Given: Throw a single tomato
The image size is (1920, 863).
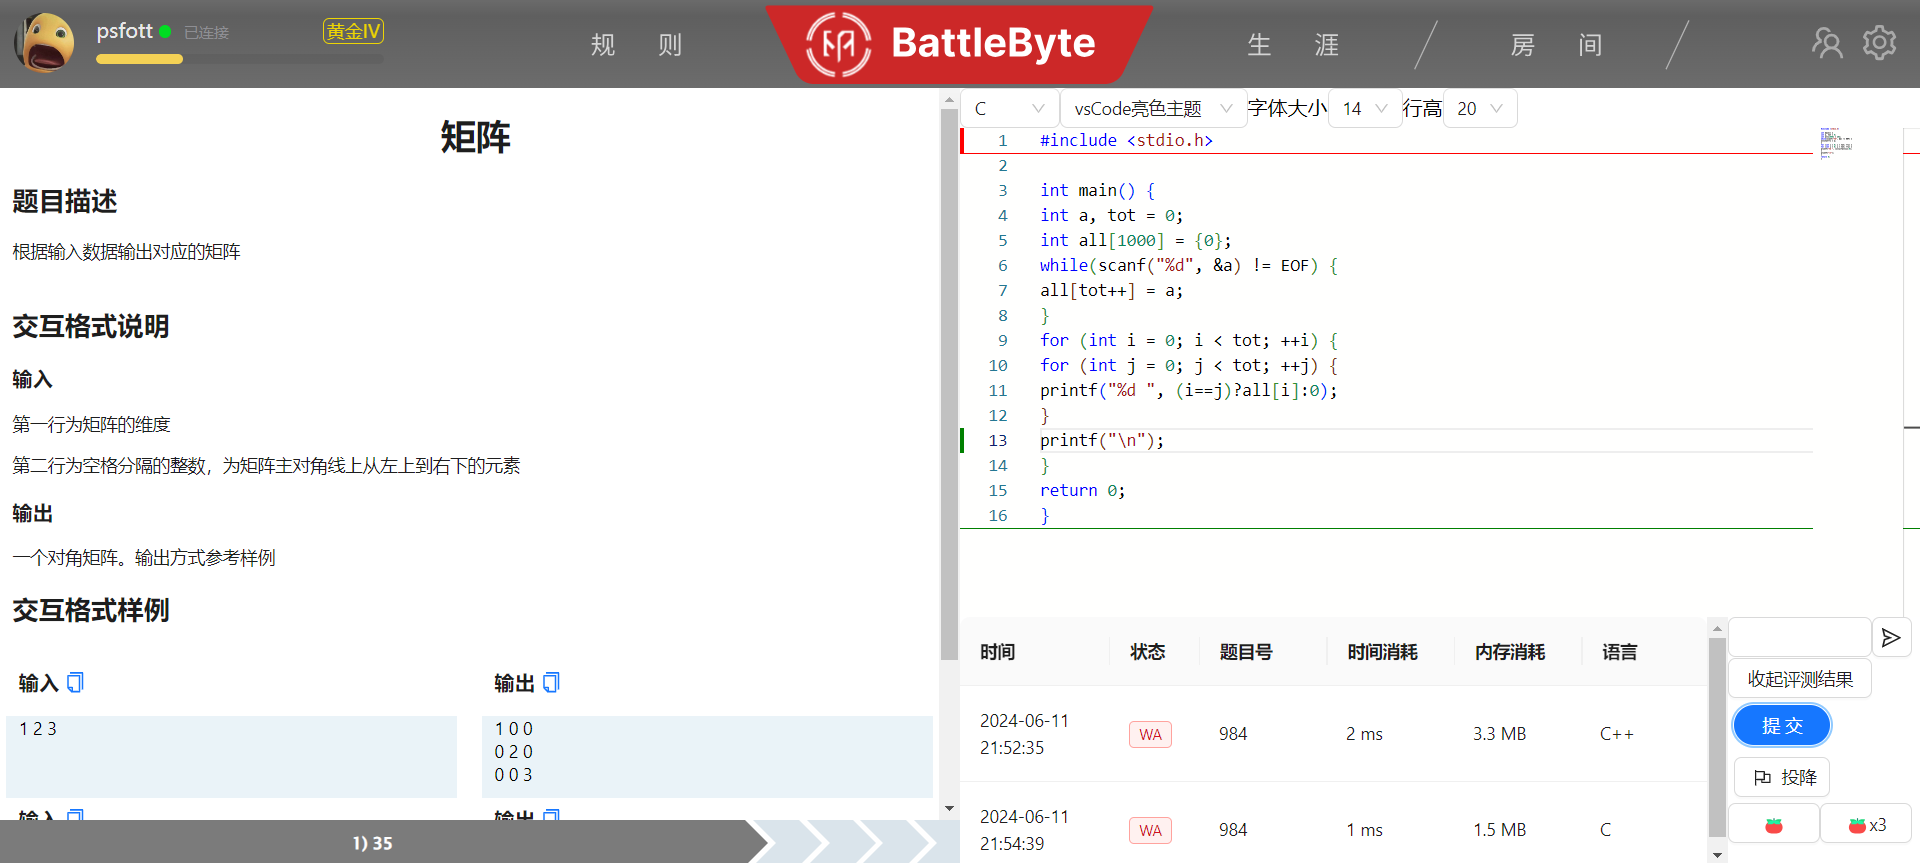Looking at the screenshot, I should pos(1773,825).
